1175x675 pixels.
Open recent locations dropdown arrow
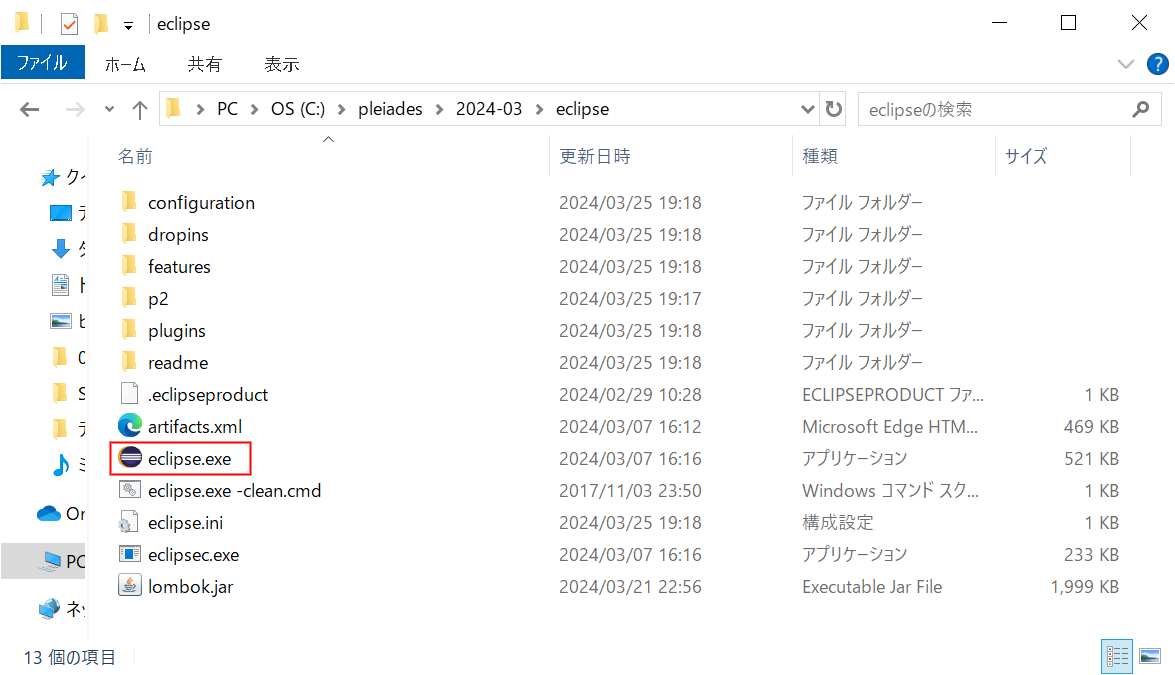tap(109, 109)
